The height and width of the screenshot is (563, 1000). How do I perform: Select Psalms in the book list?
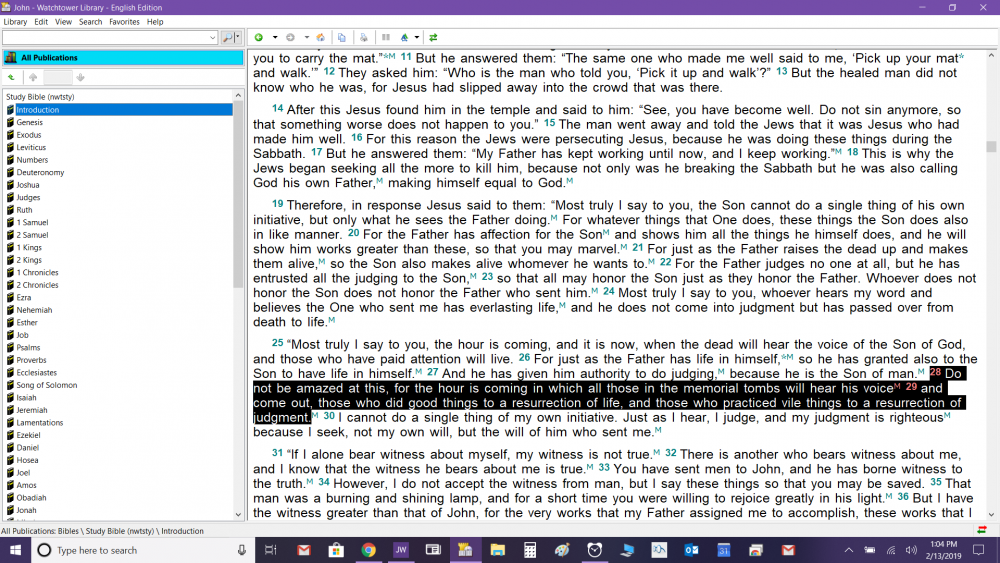(x=28, y=347)
